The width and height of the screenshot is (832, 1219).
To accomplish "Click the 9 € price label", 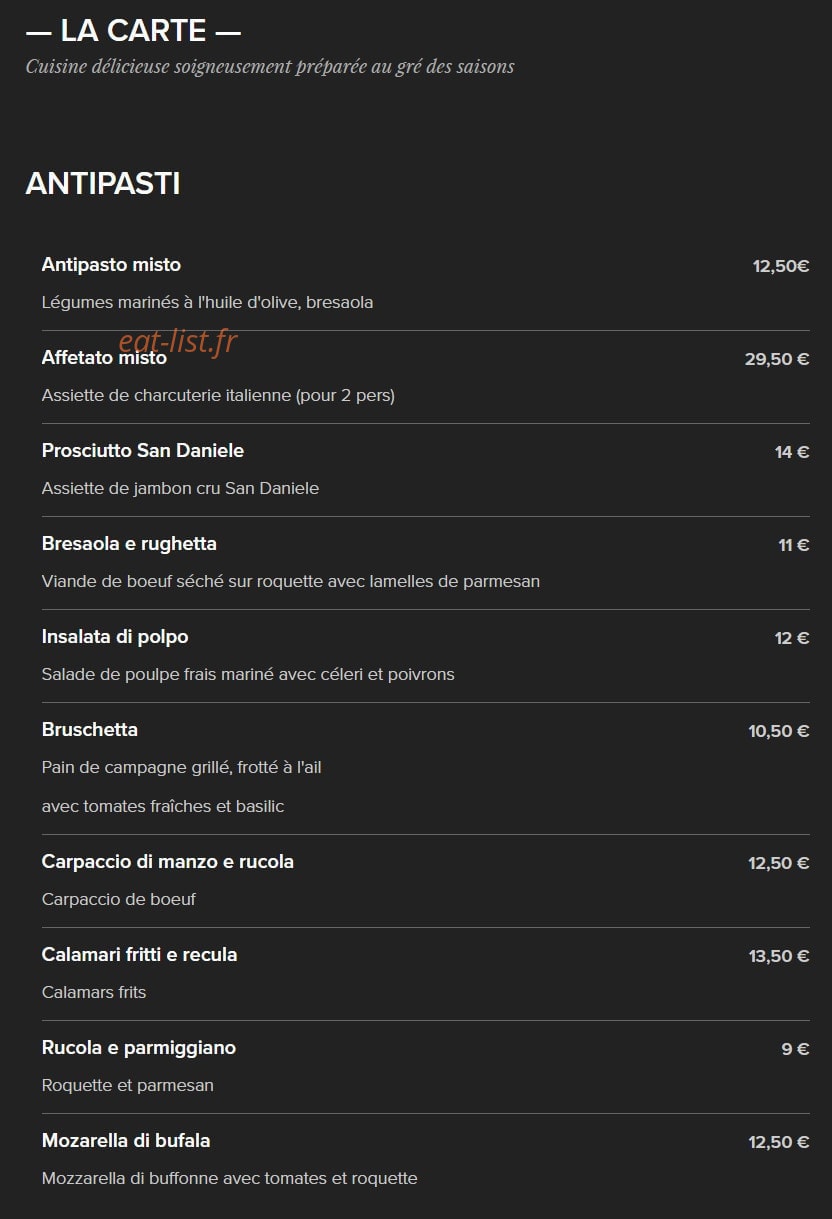I will tap(796, 1049).
